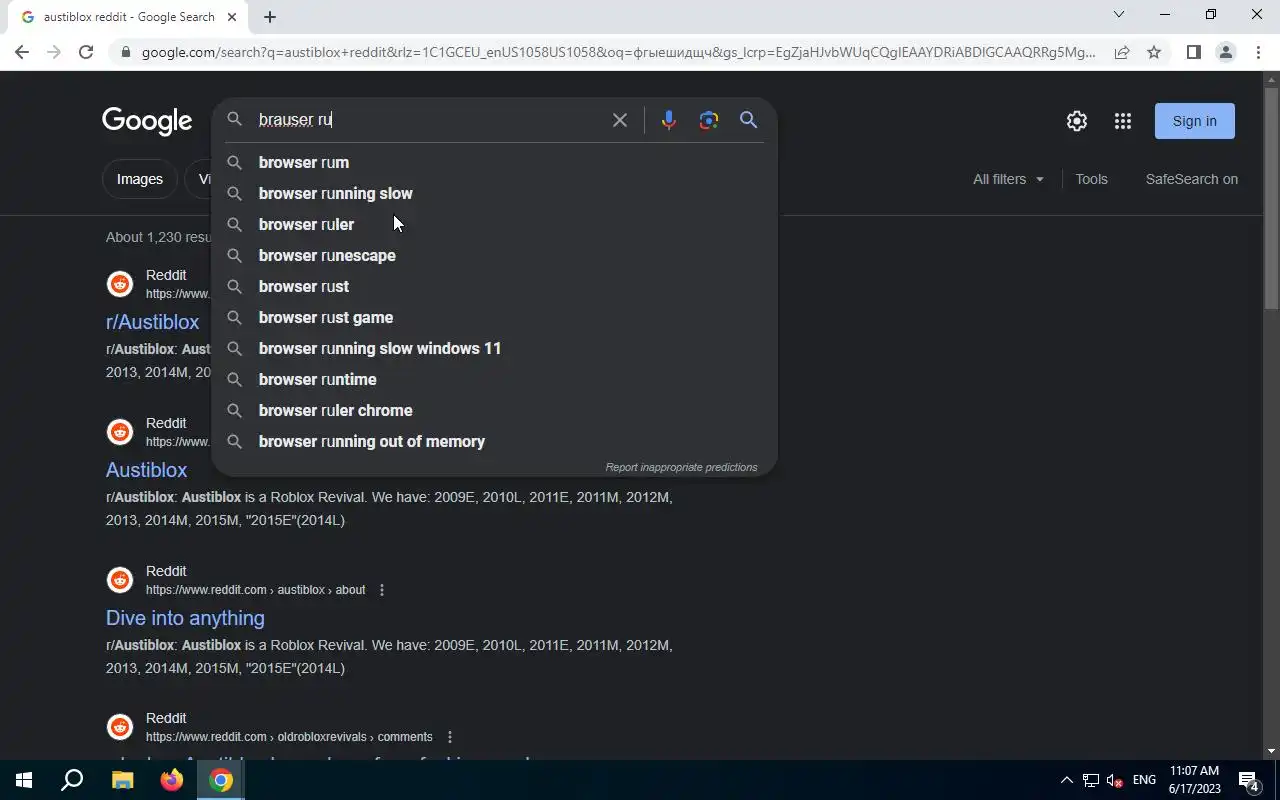The height and width of the screenshot is (800, 1280).
Task: Choose 'browser running slow windows 11' suggestion
Action: click(x=494, y=348)
